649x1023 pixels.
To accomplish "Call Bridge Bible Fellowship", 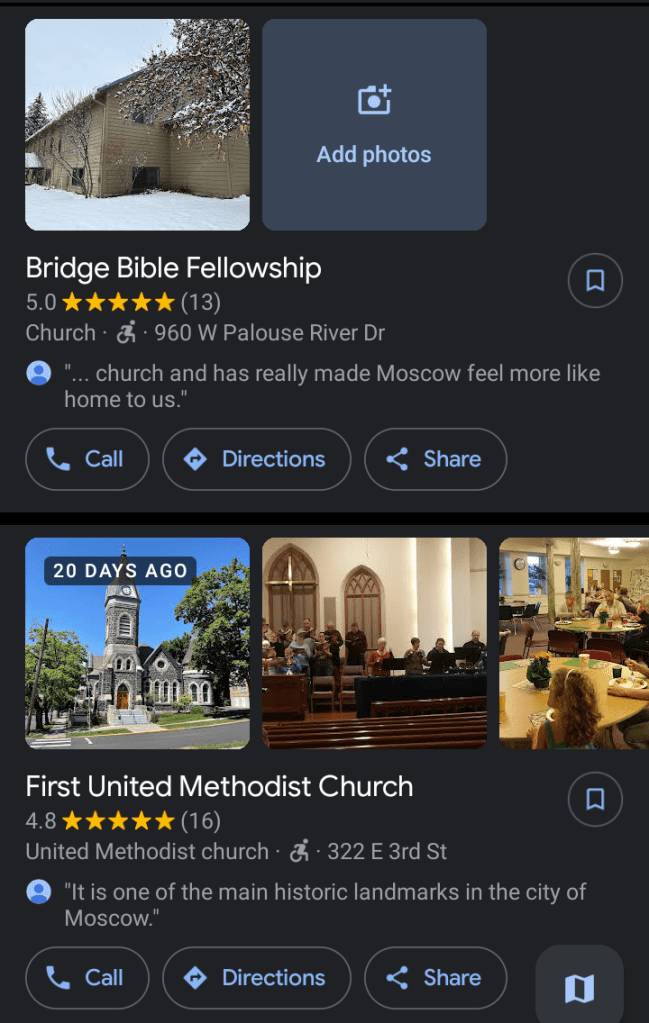I will coord(87,459).
